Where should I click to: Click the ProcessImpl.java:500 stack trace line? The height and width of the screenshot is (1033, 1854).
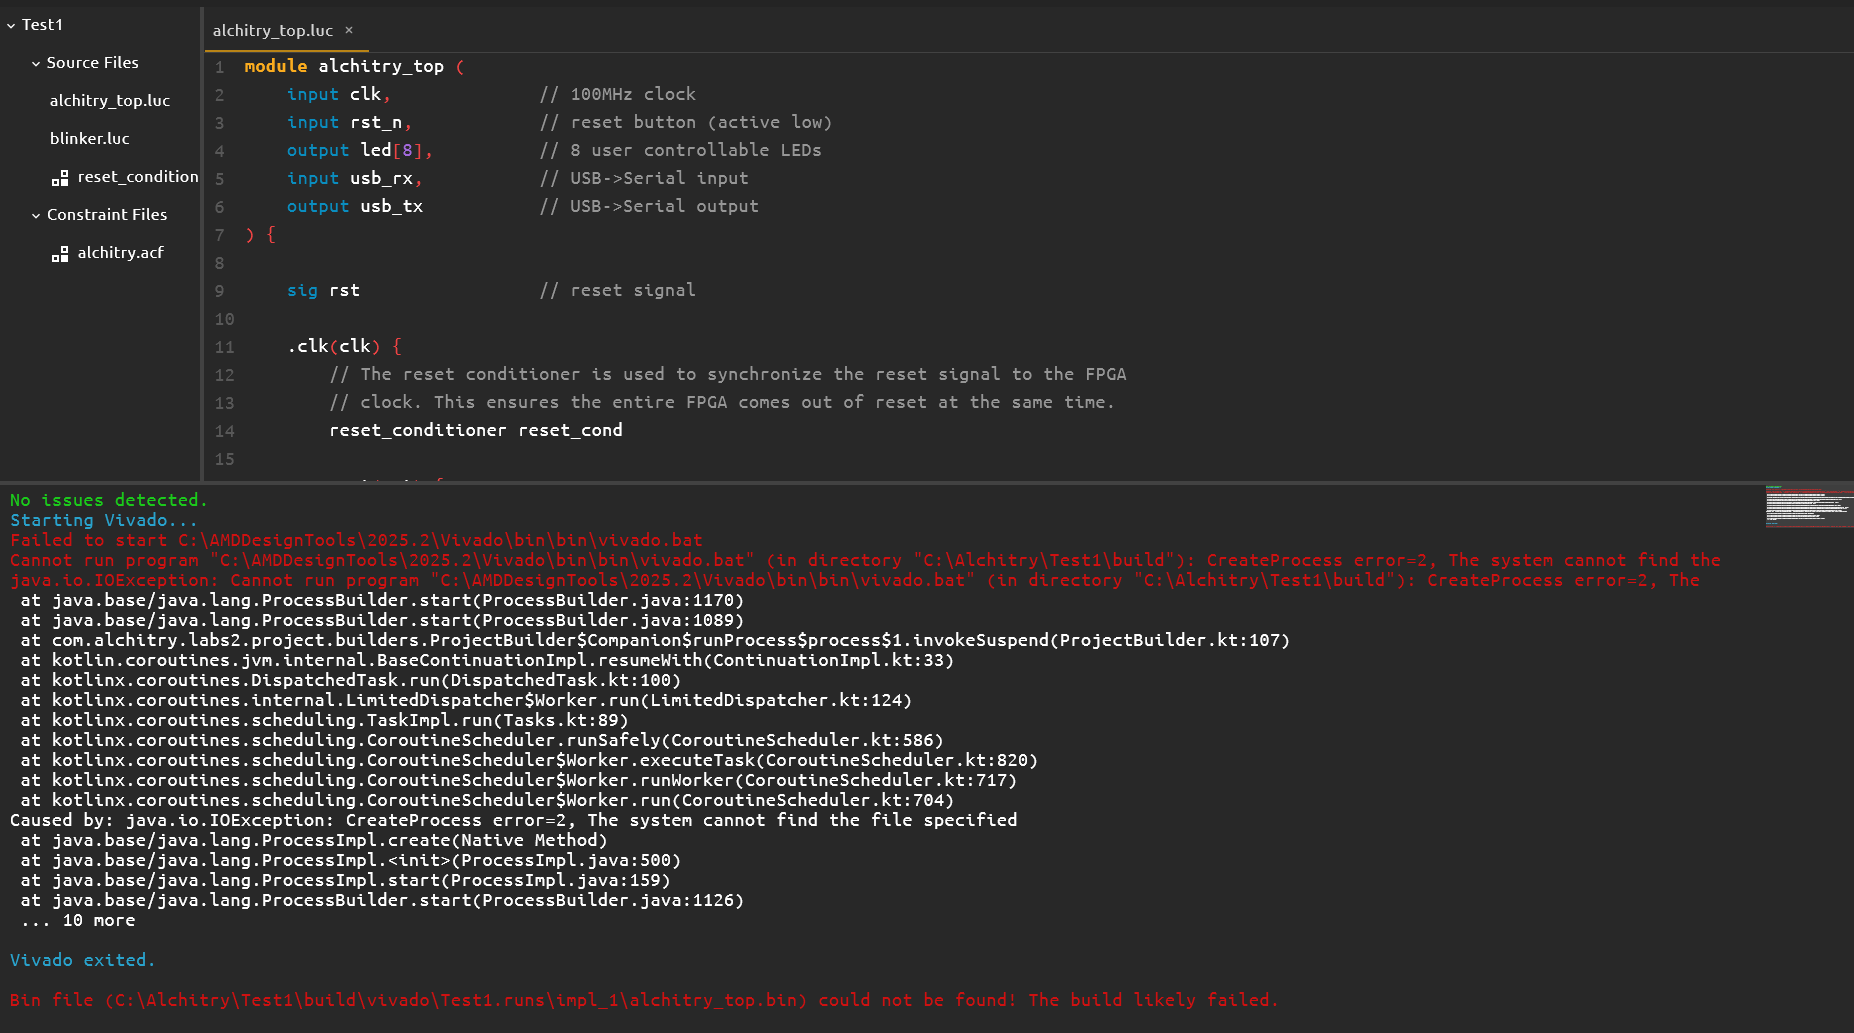[350, 860]
